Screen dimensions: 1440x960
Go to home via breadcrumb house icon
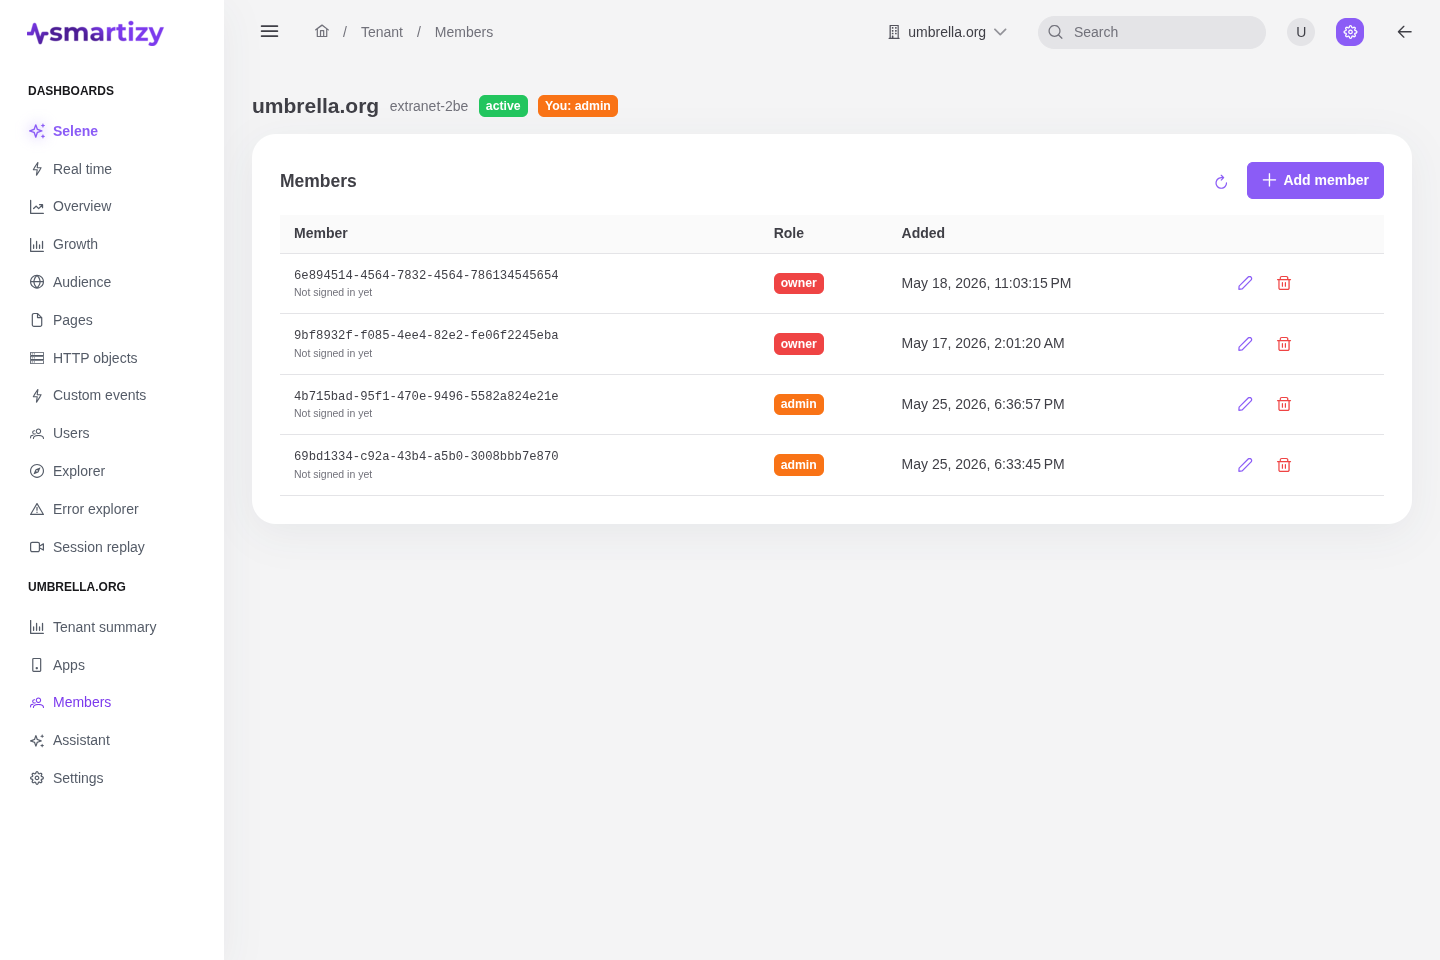[322, 31]
